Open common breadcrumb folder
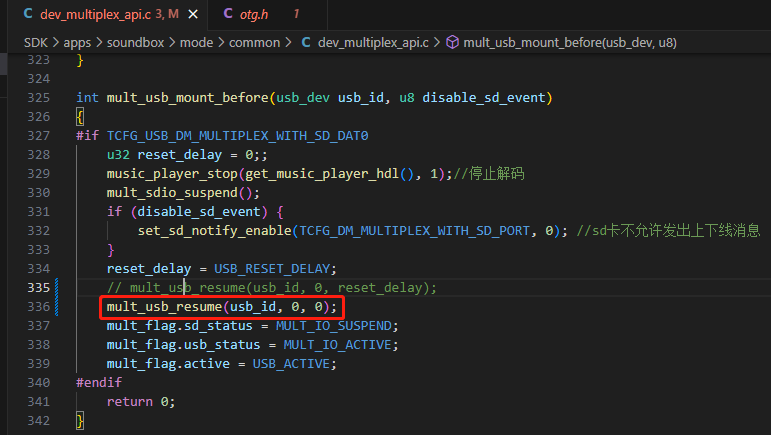This screenshot has height=435, width=771. click(x=254, y=43)
